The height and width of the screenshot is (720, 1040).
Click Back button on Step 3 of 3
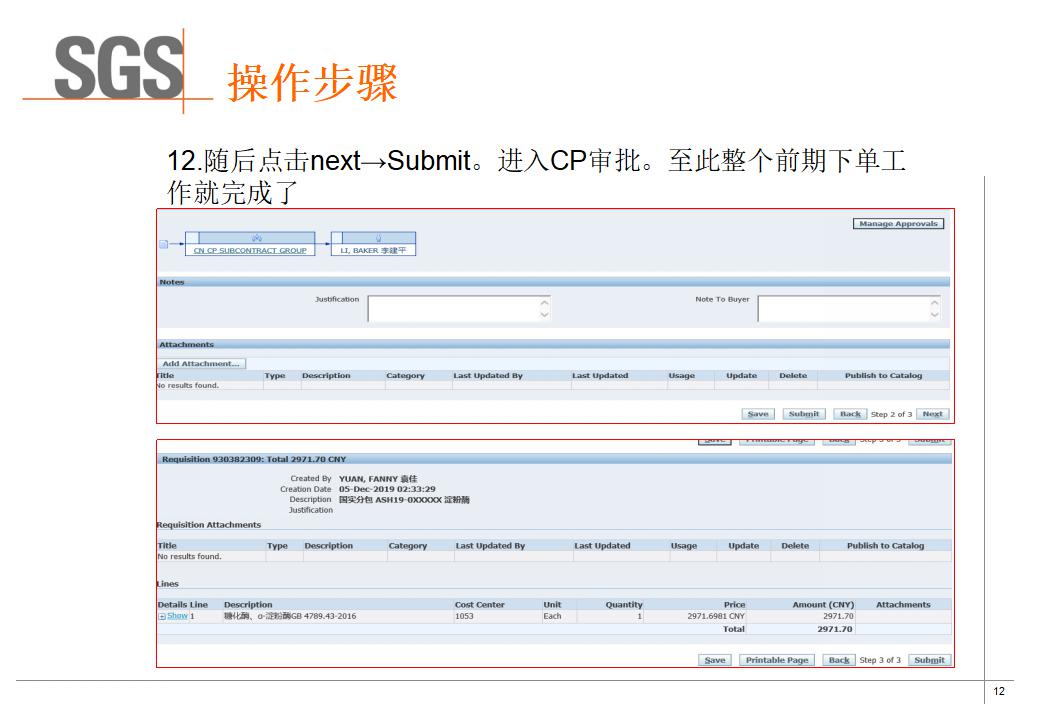(839, 660)
